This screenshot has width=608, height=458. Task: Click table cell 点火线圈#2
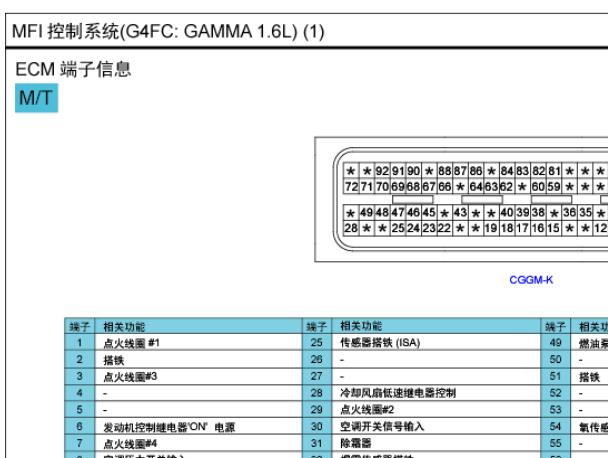coord(436,410)
